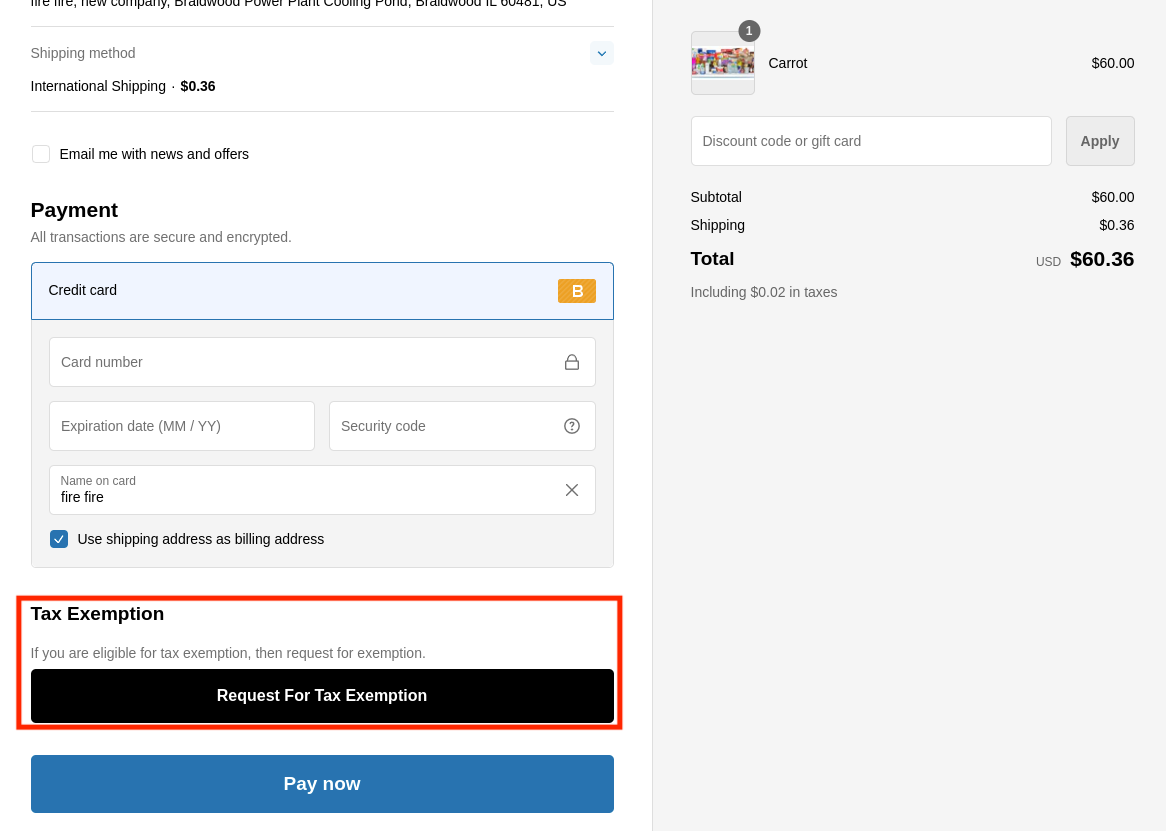The image size is (1166, 831).
Task: Expand the Shipping method chevron
Action: pyautogui.click(x=602, y=54)
